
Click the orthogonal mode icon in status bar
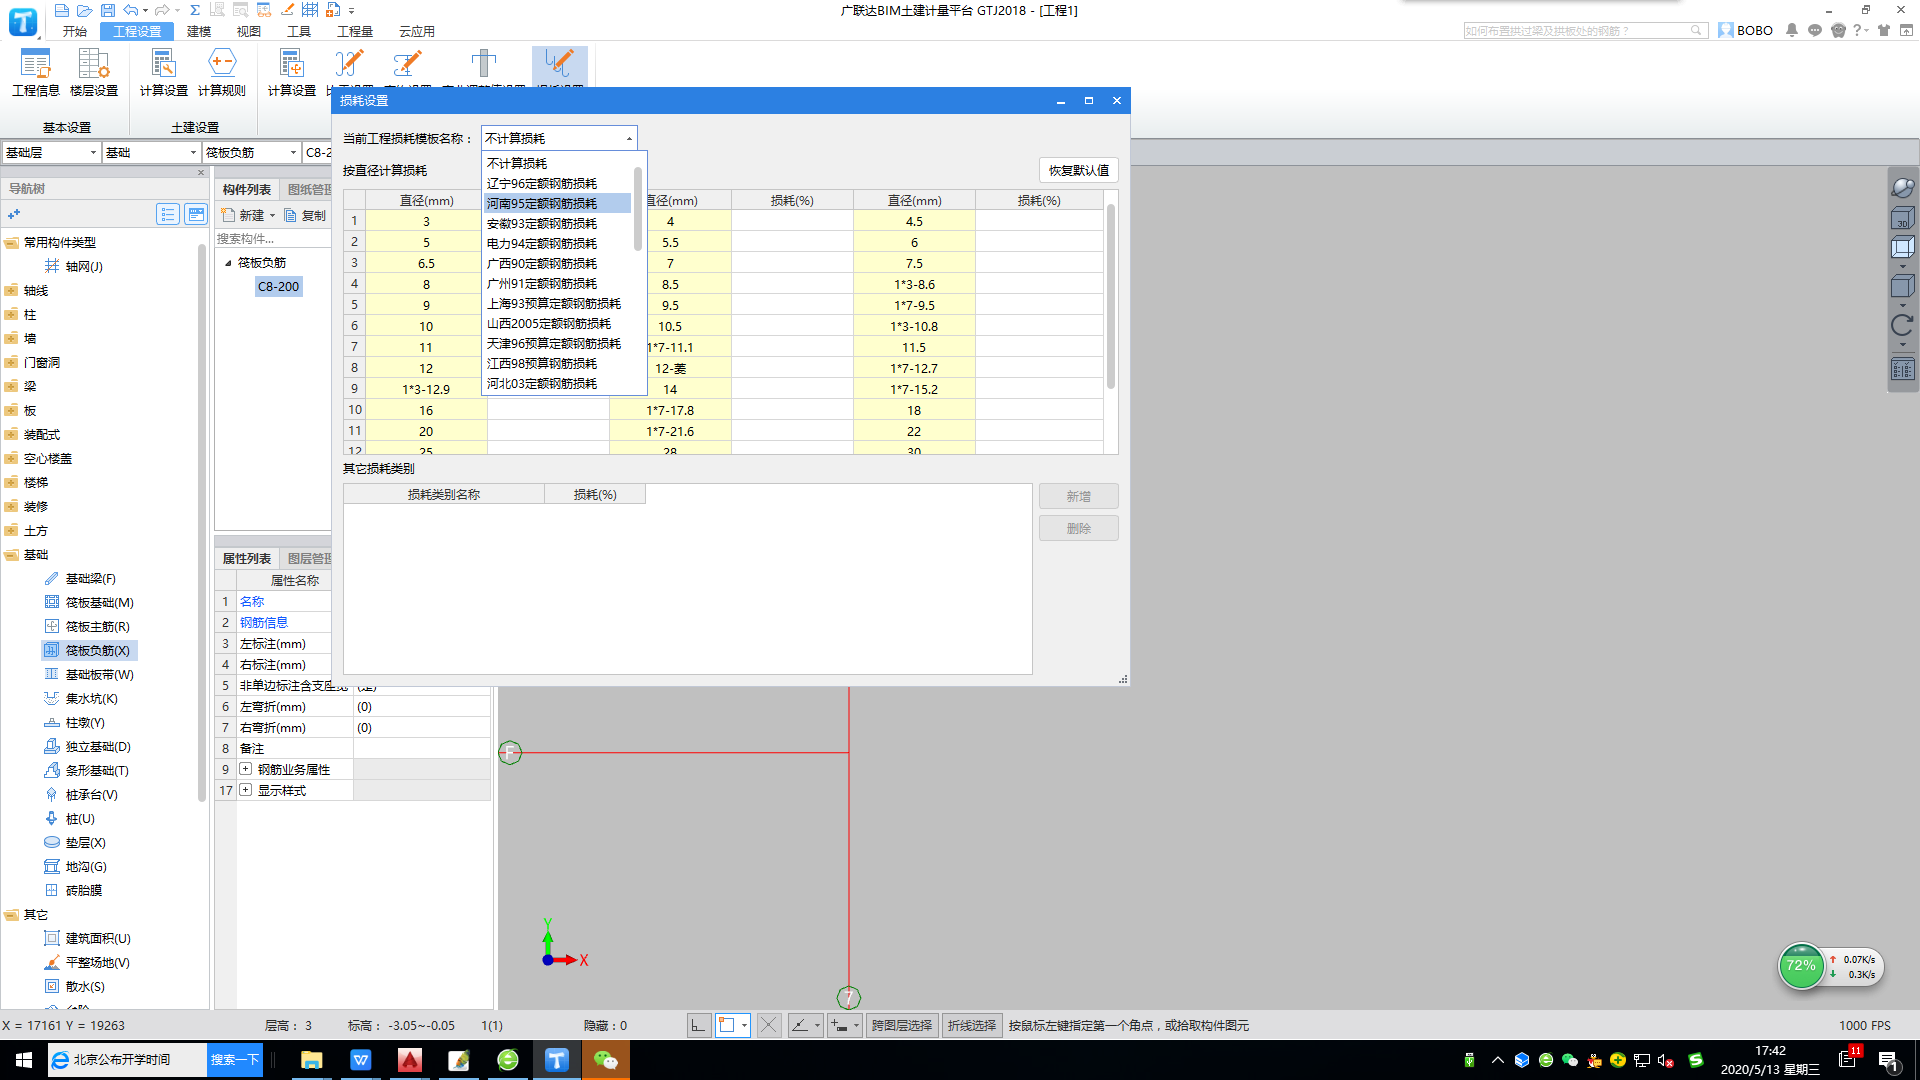(699, 1025)
